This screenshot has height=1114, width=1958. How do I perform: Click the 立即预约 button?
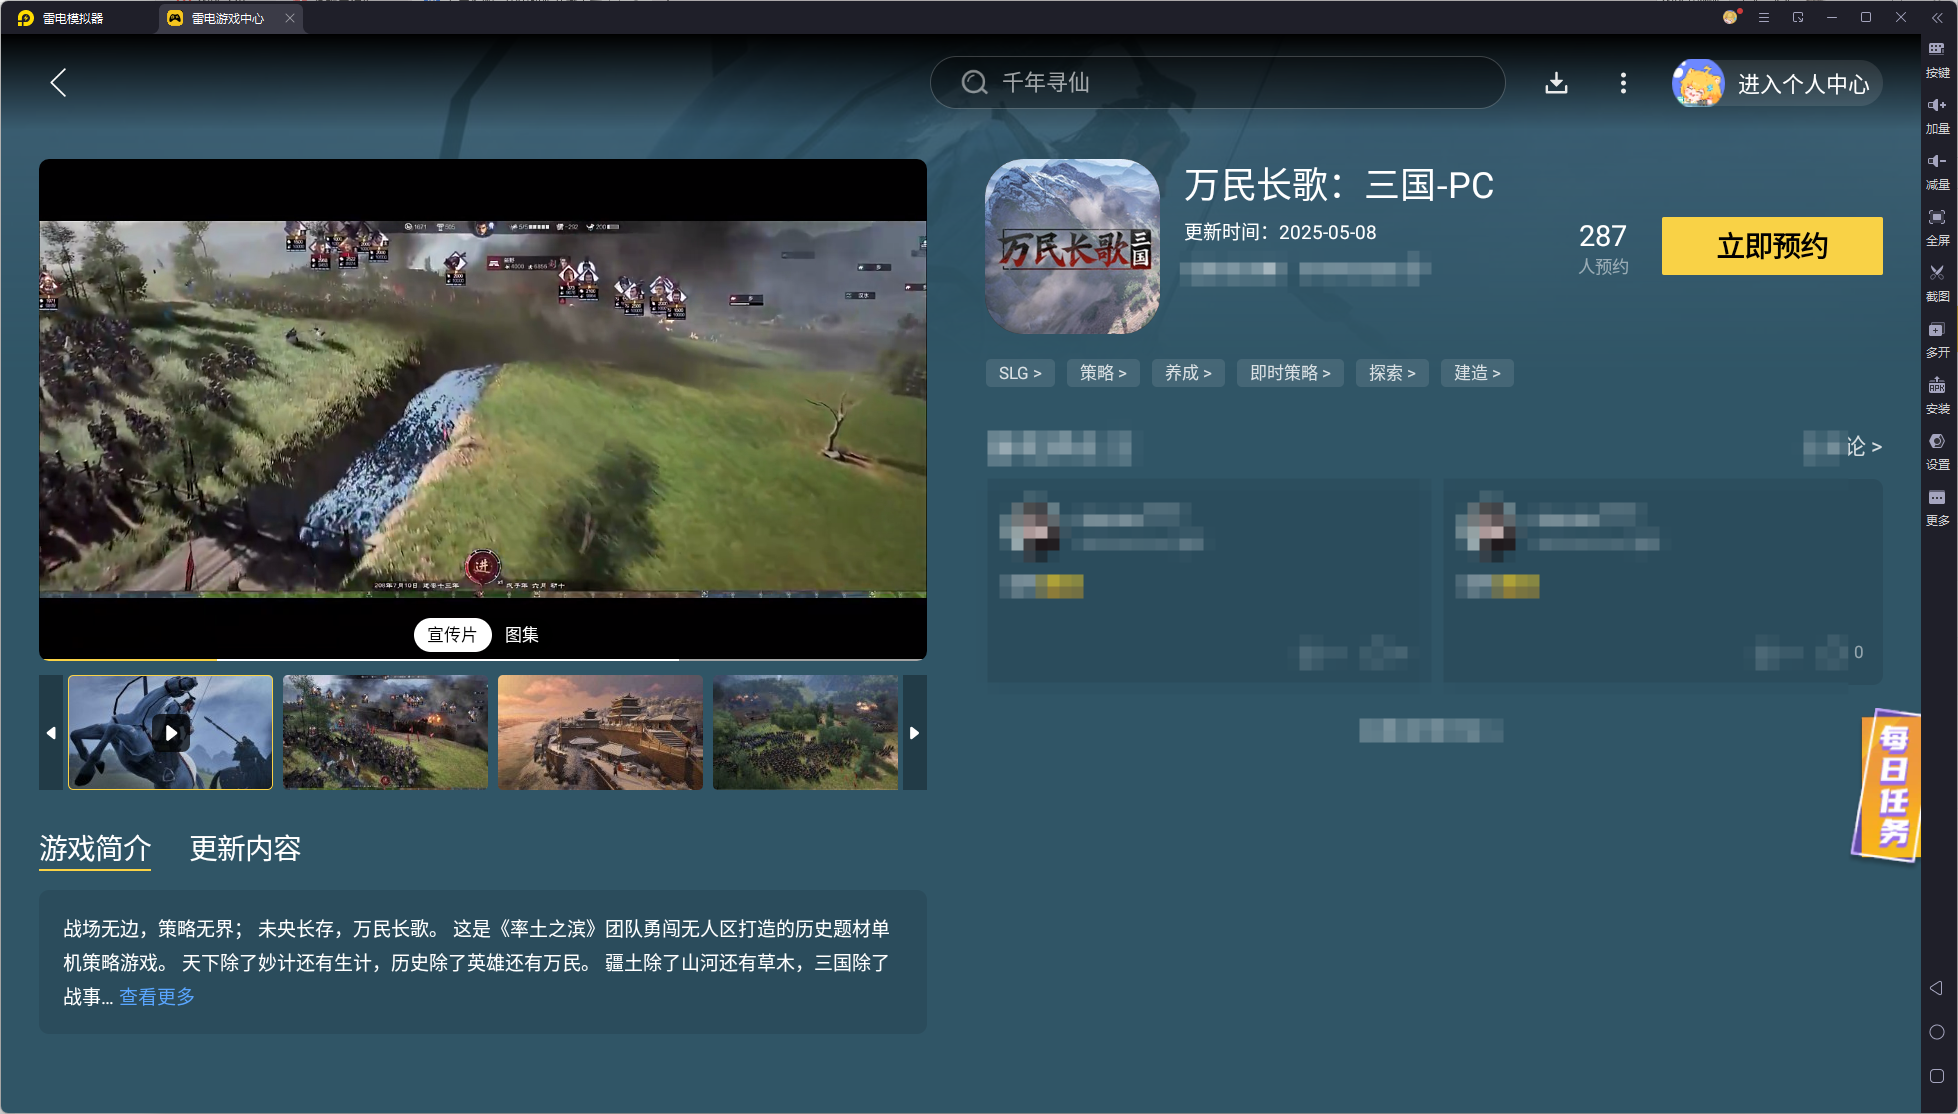(x=1772, y=246)
